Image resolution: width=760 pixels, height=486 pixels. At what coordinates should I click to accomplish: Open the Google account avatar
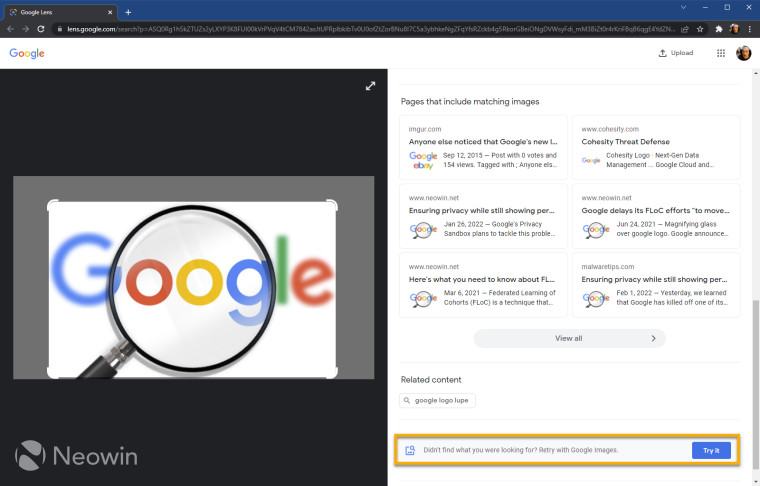744,53
